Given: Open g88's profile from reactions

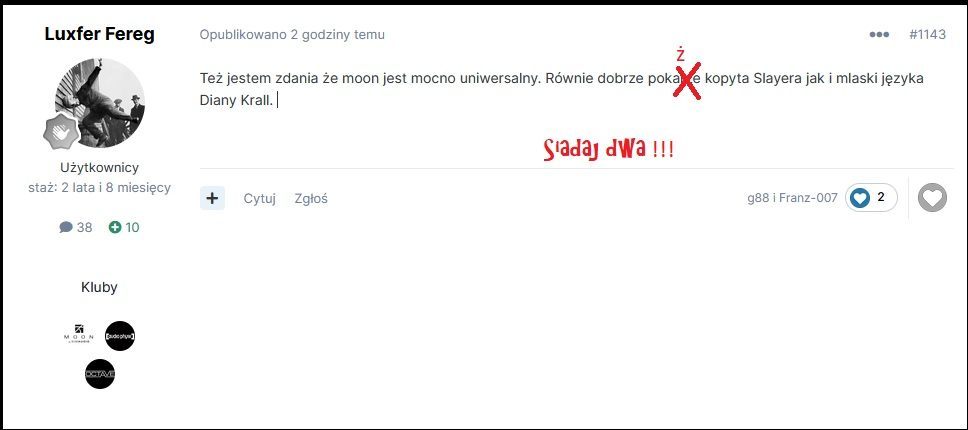Looking at the screenshot, I should [758, 197].
